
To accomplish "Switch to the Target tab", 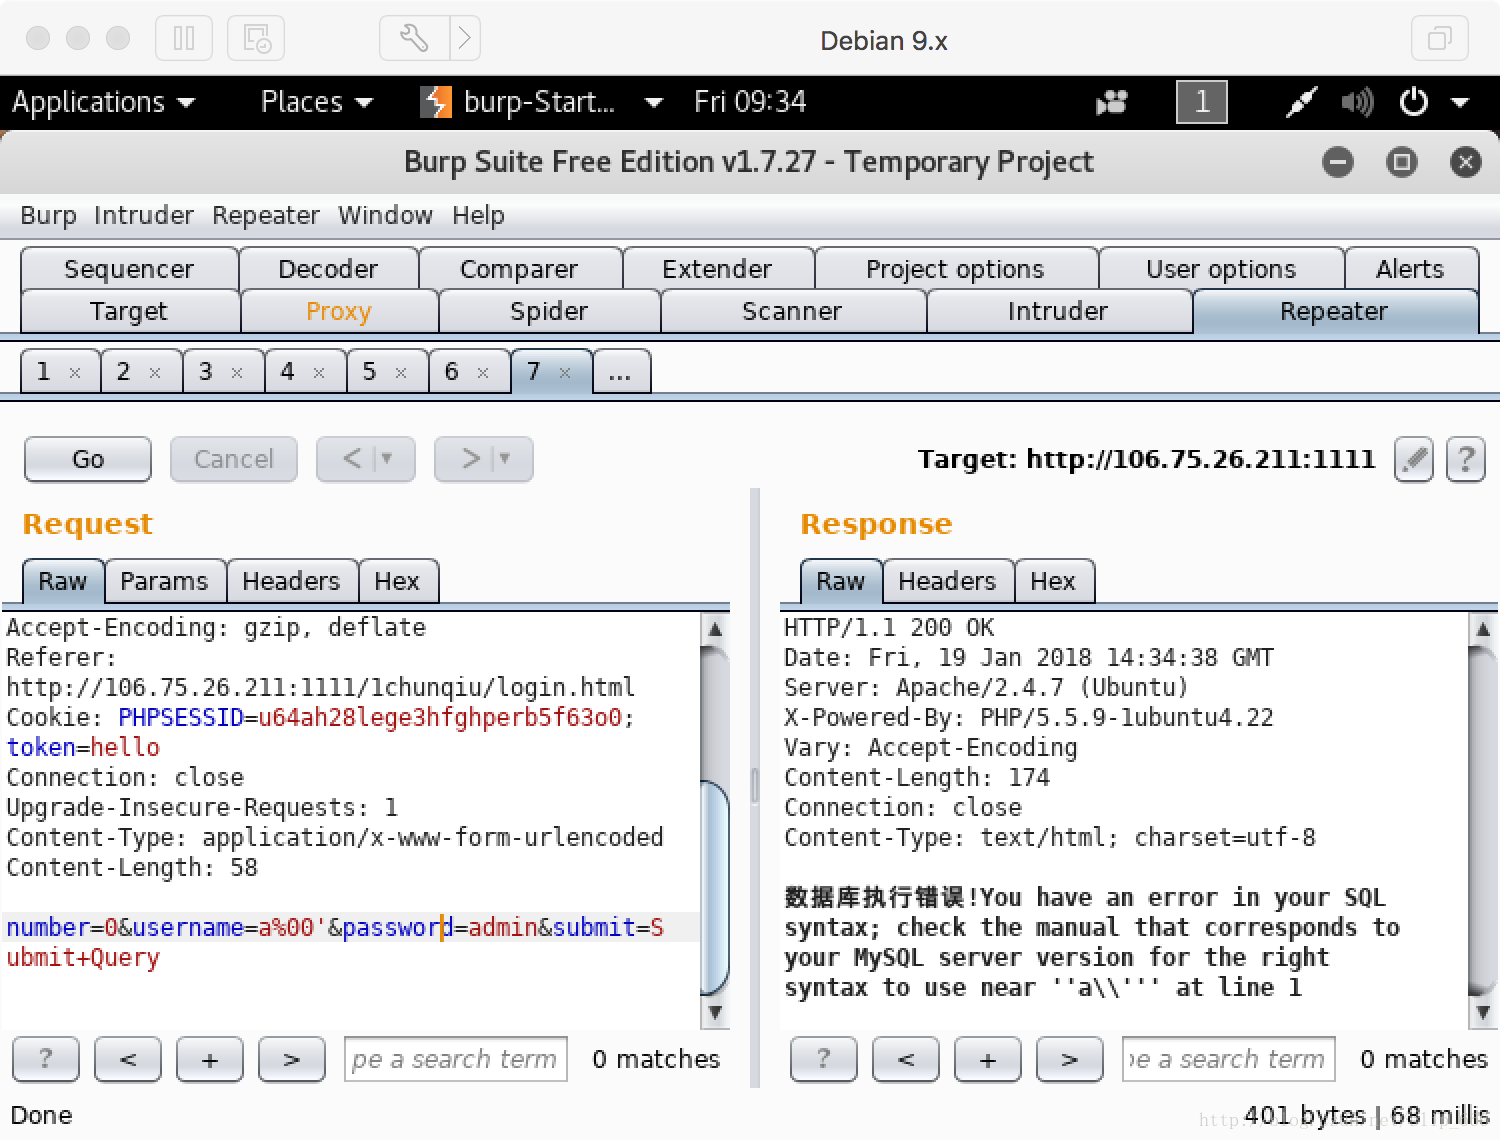I will click(x=129, y=311).
